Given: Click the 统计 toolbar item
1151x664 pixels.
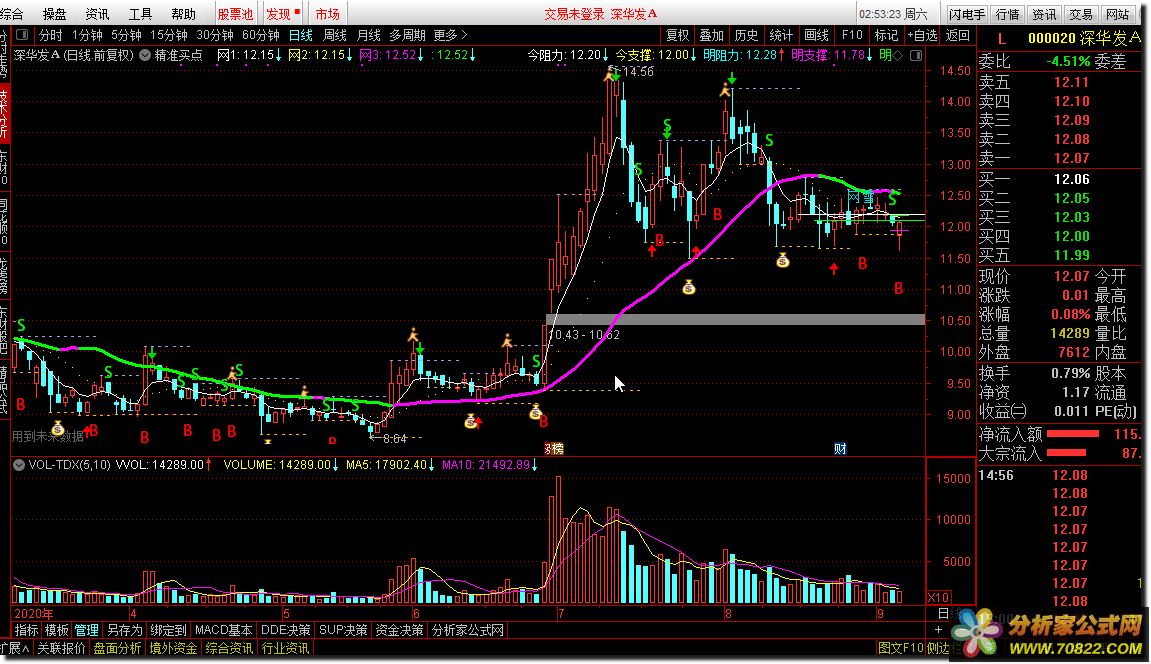Looking at the screenshot, I should (781, 34).
